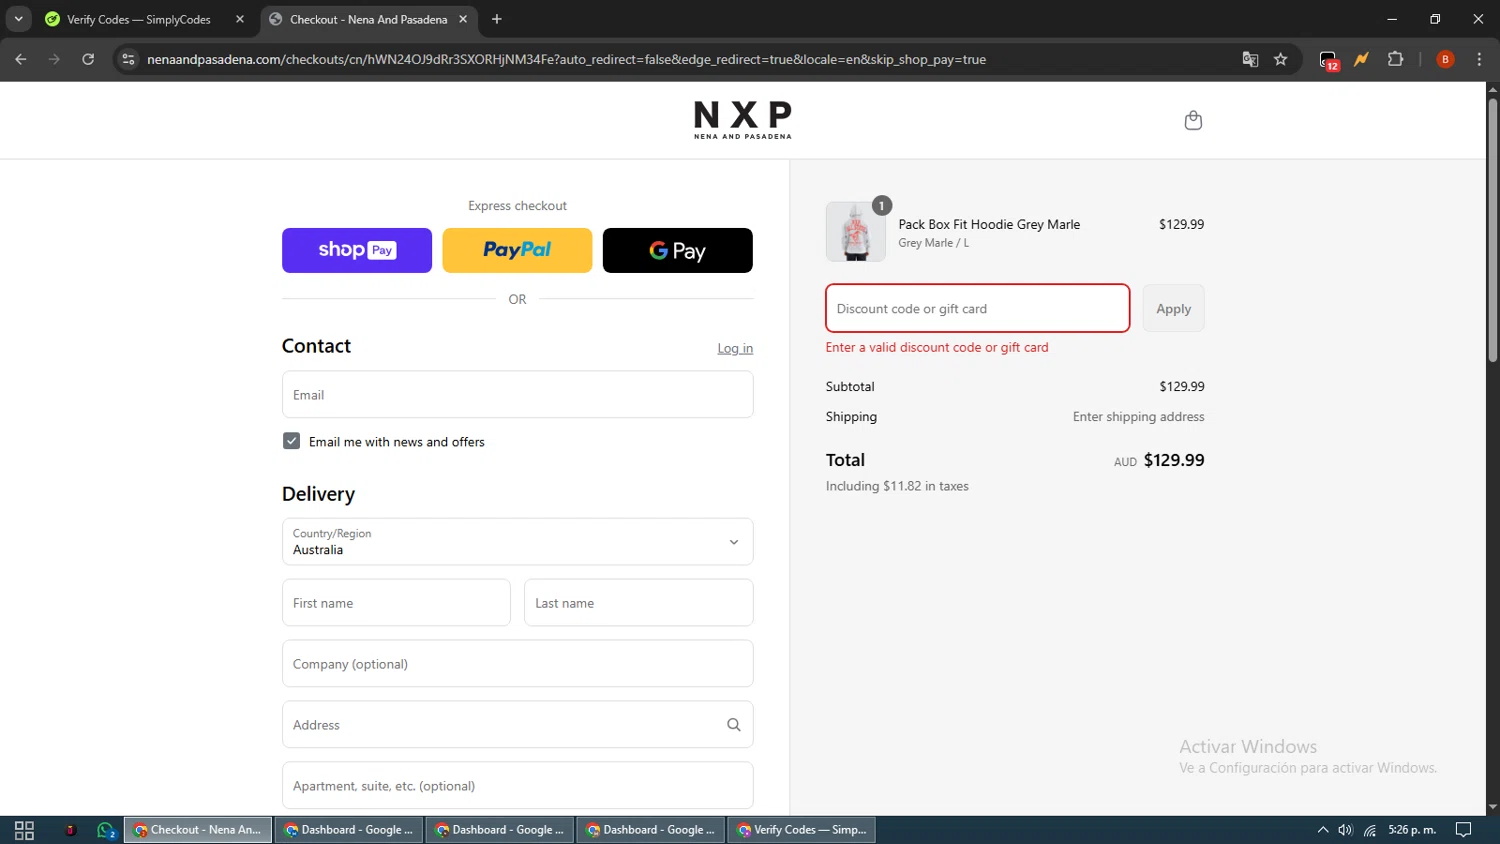
Task: Go back with browser back arrow
Action: [21, 59]
